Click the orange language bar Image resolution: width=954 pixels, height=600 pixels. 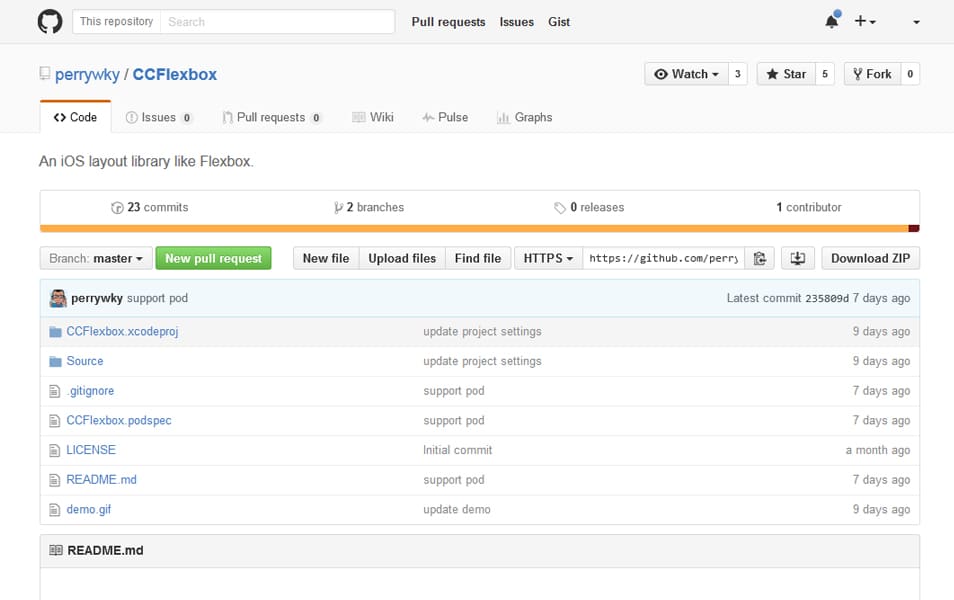pyautogui.click(x=474, y=229)
